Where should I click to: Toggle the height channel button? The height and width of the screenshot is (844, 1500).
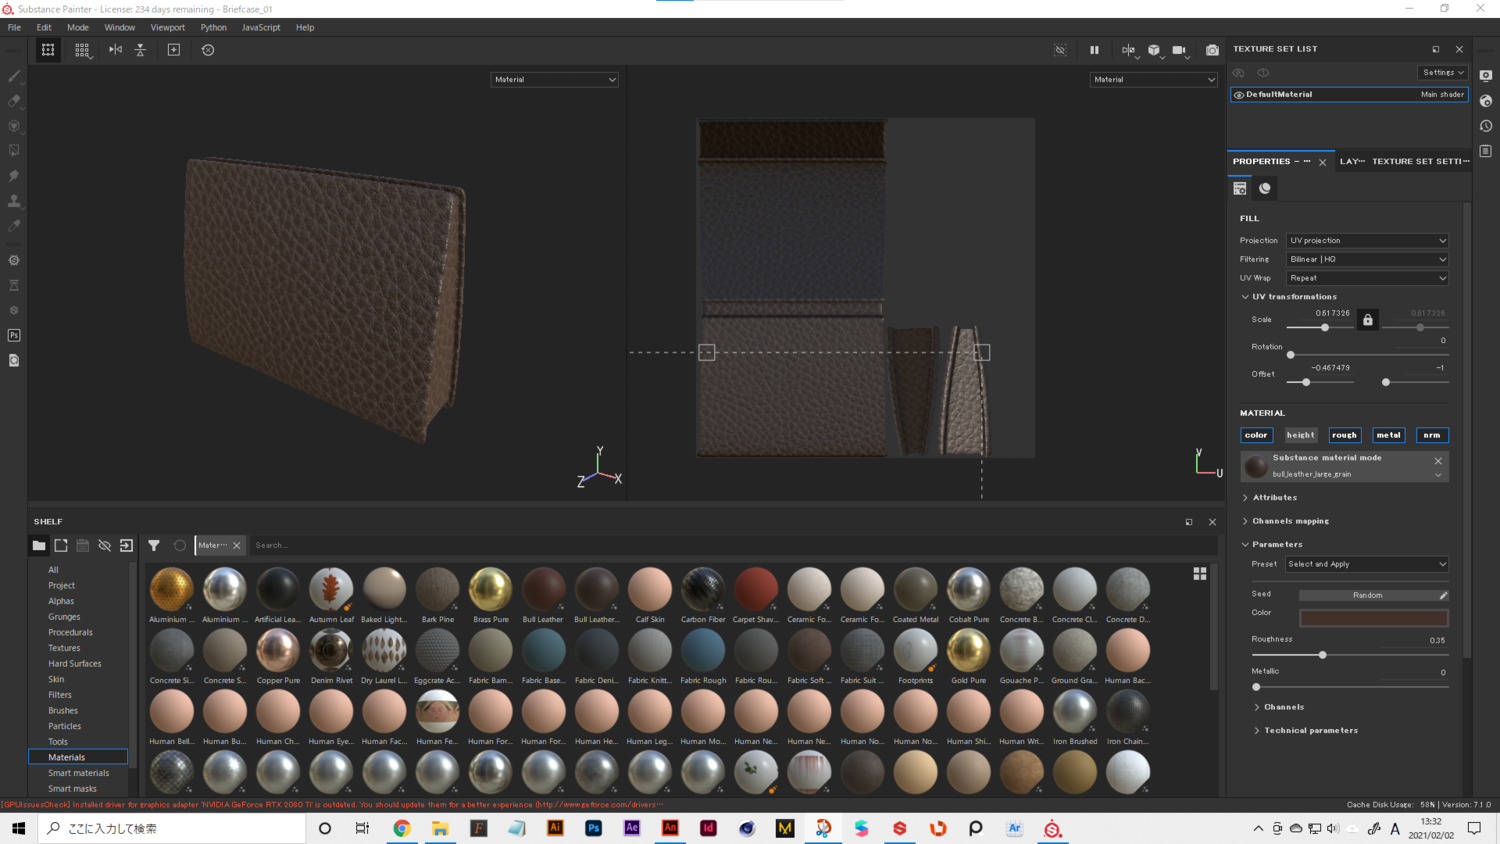click(x=1300, y=435)
